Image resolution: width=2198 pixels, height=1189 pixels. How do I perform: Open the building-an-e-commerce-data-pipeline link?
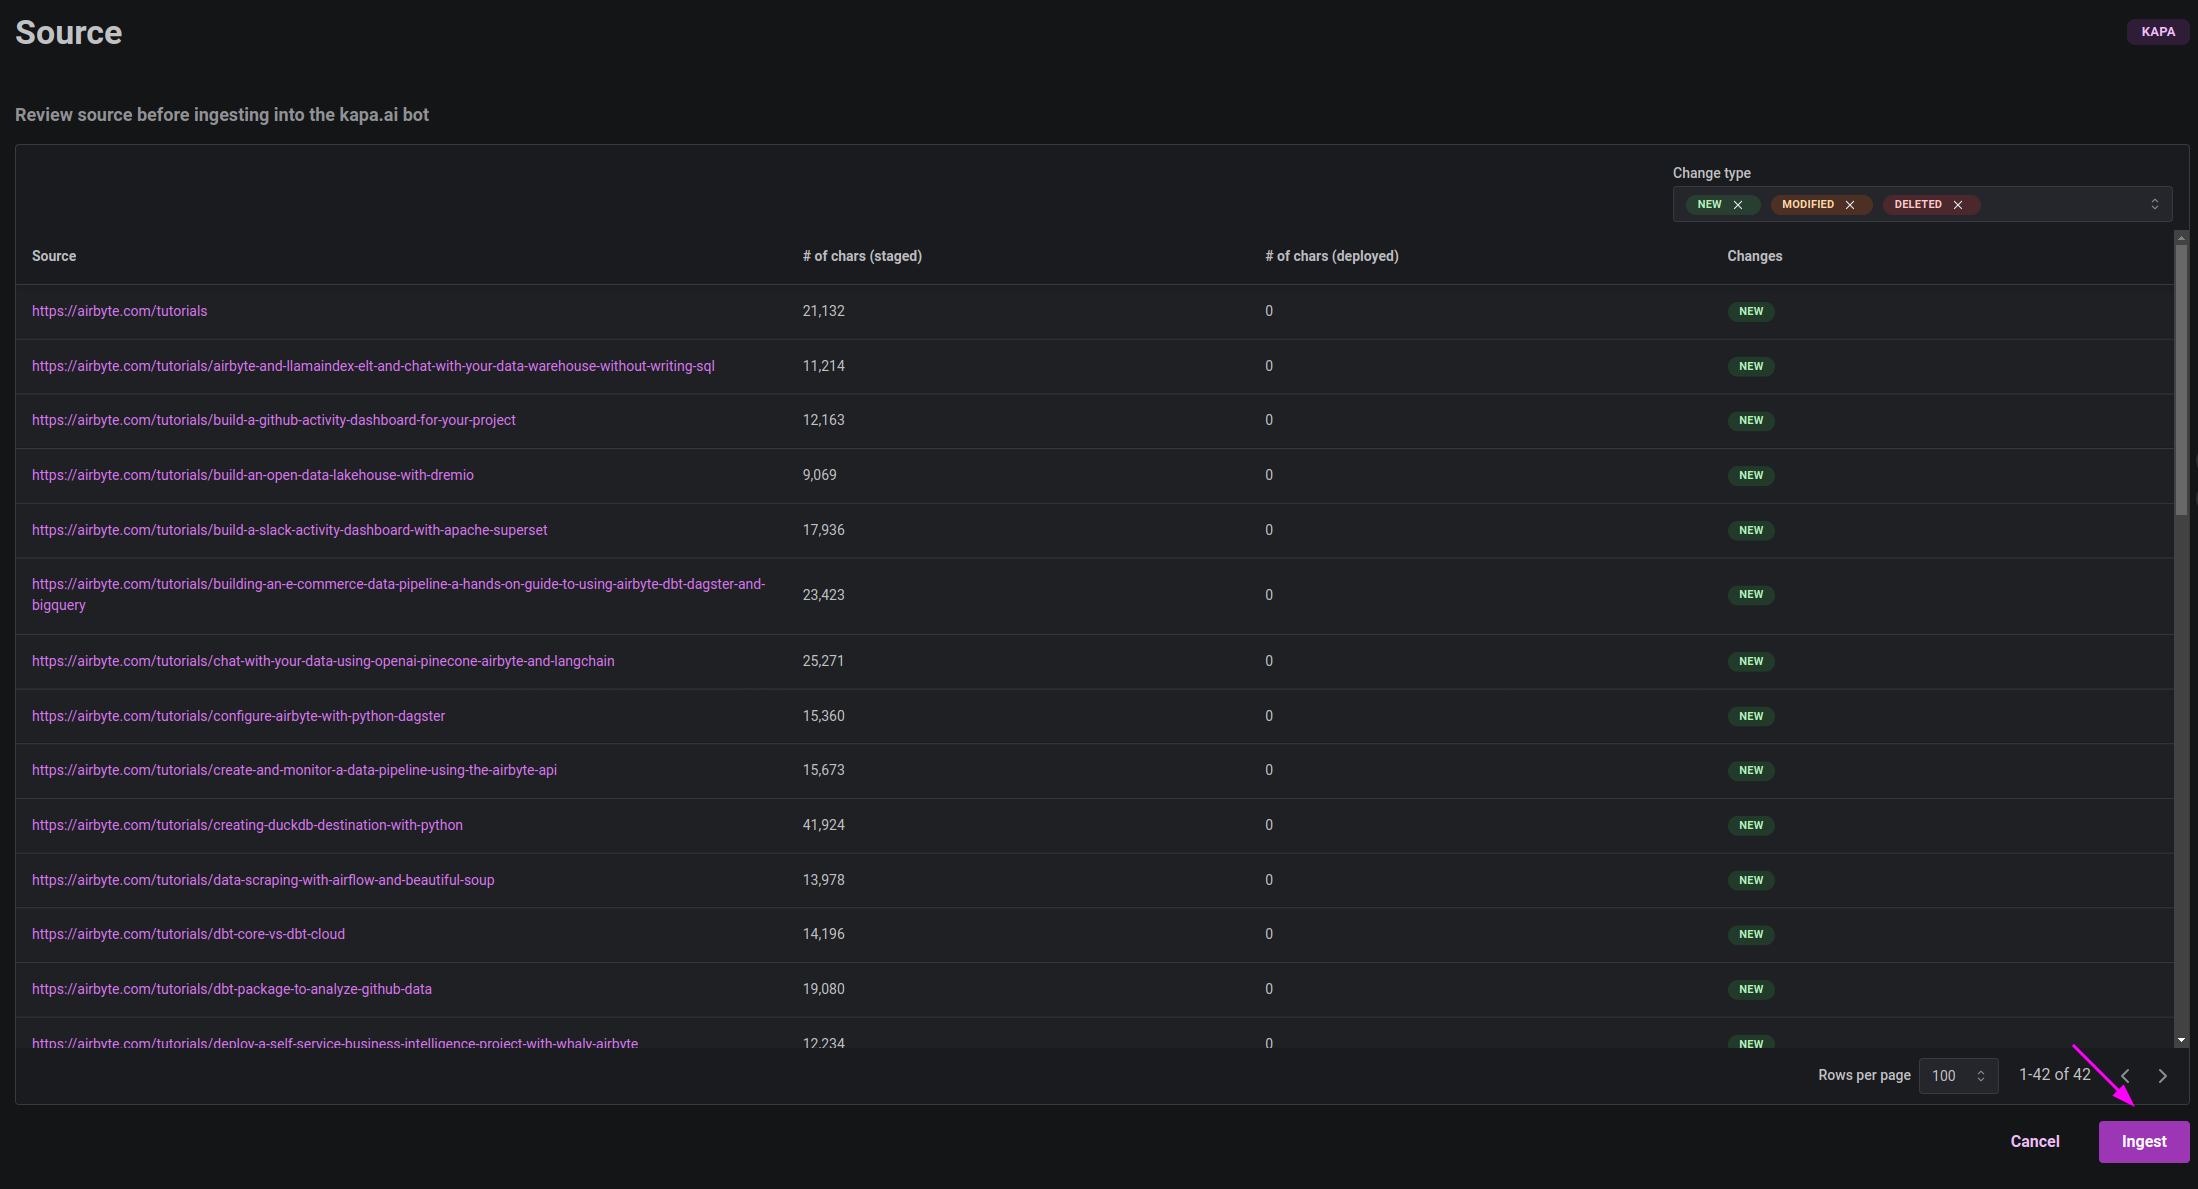click(398, 595)
